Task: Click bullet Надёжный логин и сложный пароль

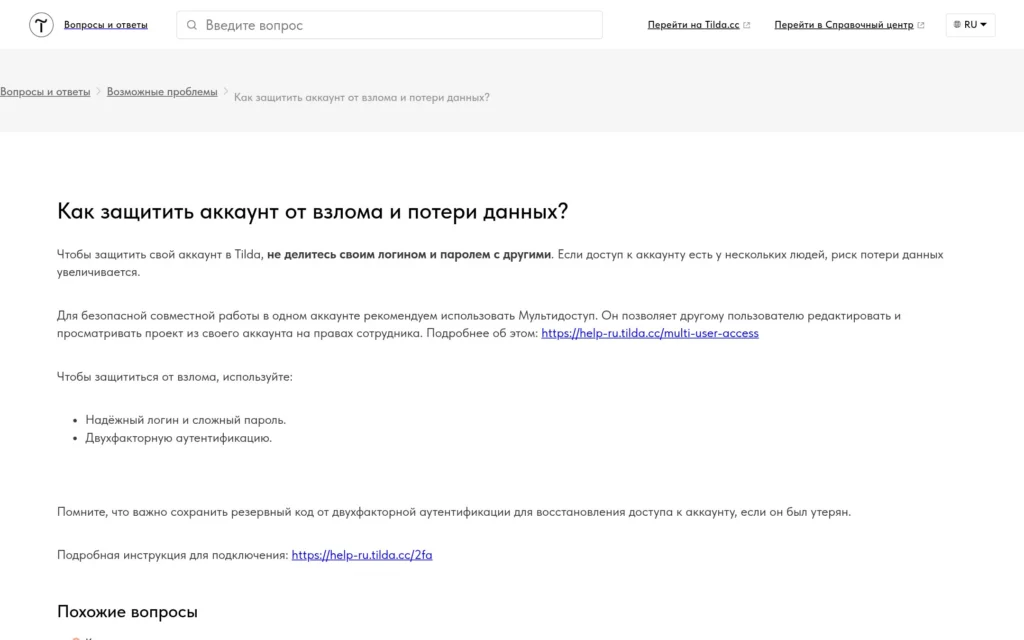Action: click(x=185, y=420)
